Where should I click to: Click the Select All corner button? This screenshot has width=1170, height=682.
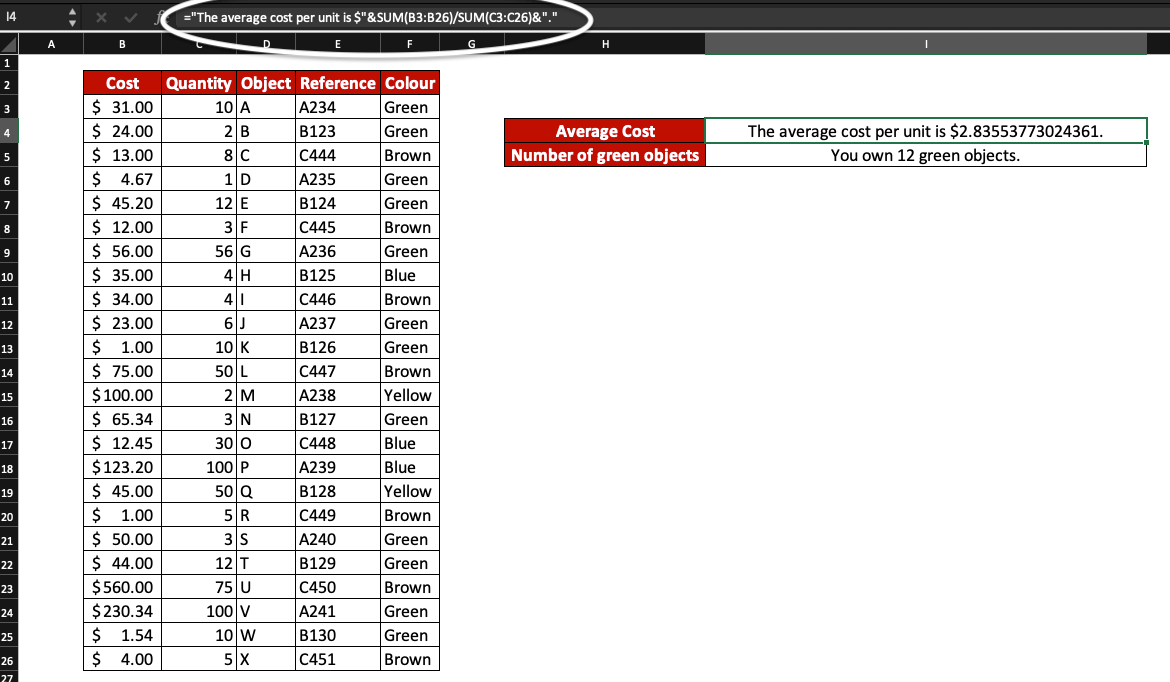(7, 43)
